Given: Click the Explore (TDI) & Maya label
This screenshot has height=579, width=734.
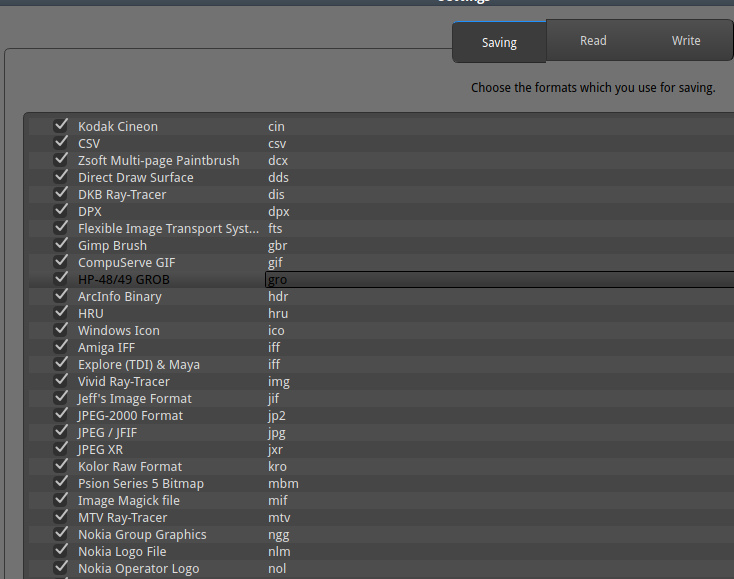Looking at the screenshot, I should 139,365.
